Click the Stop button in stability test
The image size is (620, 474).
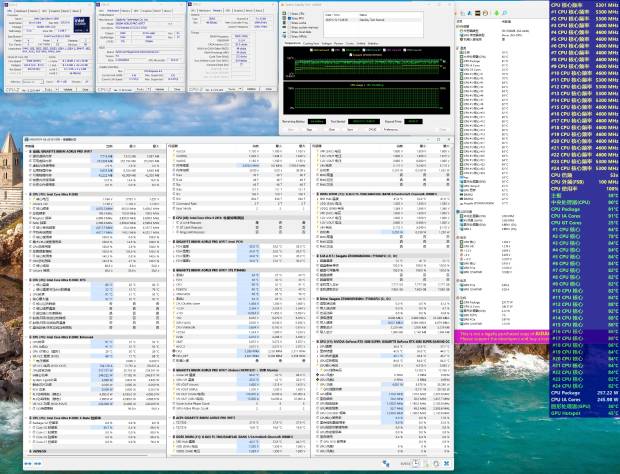(x=309, y=130)
